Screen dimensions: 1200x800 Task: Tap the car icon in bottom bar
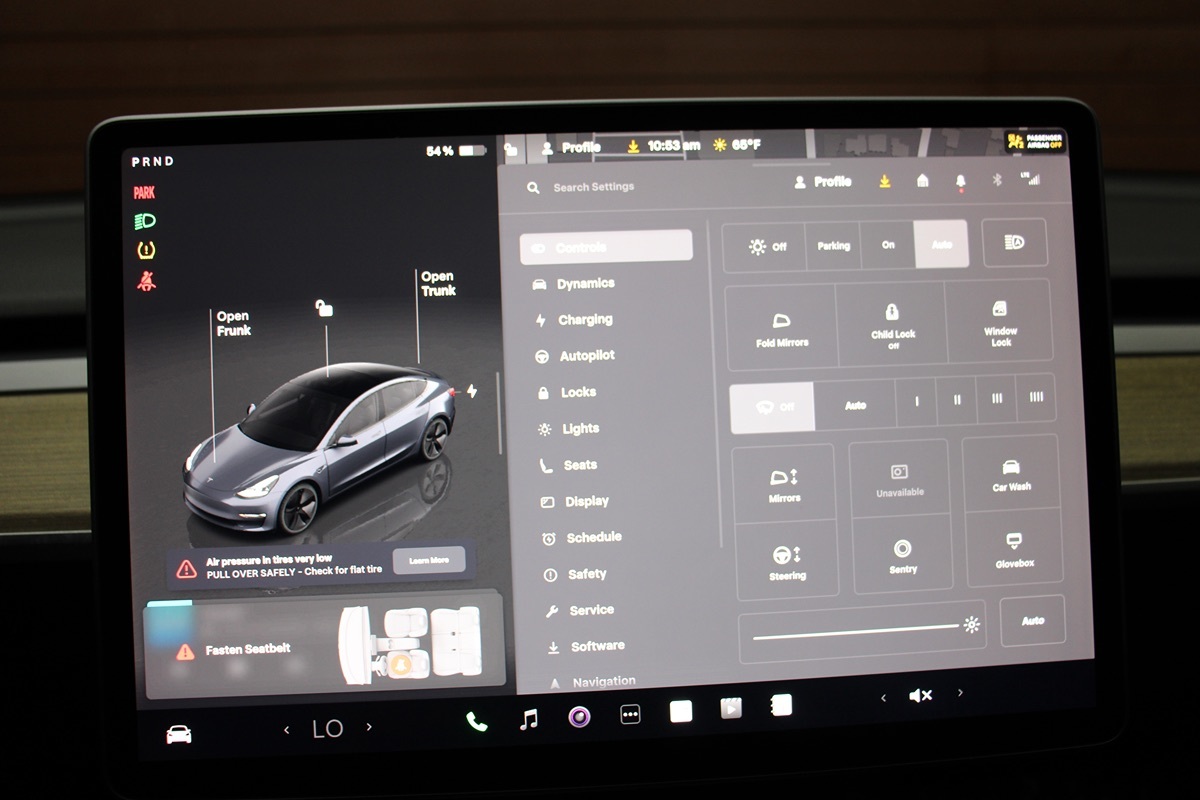tap(179, 735)
